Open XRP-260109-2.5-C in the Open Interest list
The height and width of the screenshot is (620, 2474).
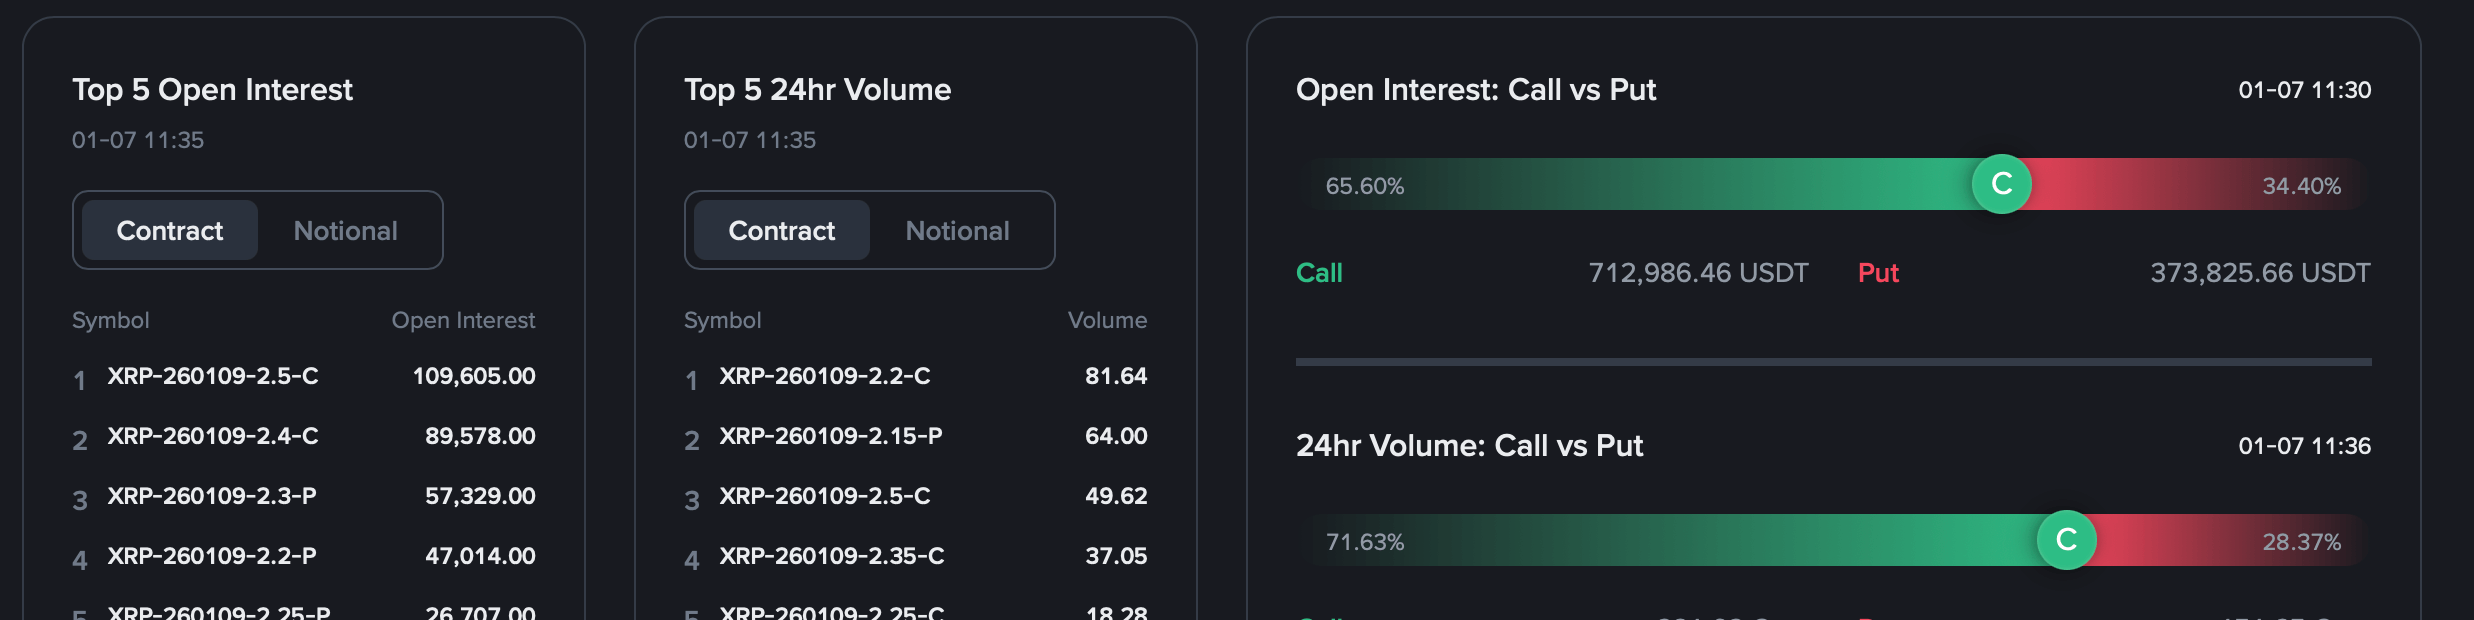tap(213, 376)
